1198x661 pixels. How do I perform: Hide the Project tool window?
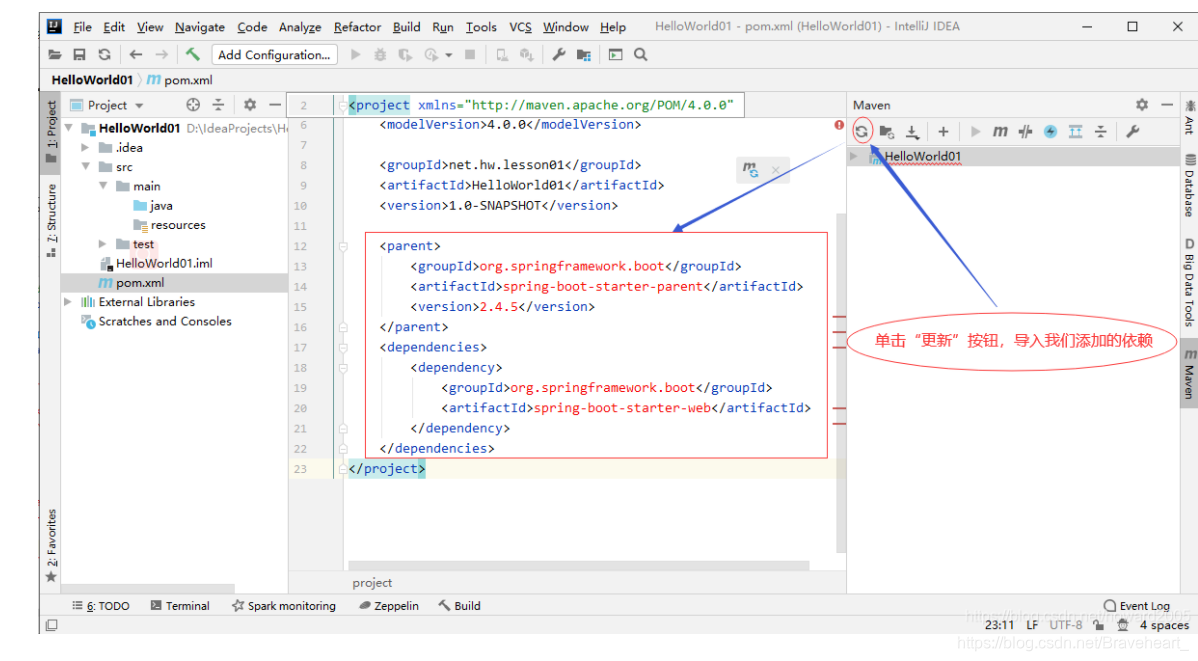coord(275,105)
